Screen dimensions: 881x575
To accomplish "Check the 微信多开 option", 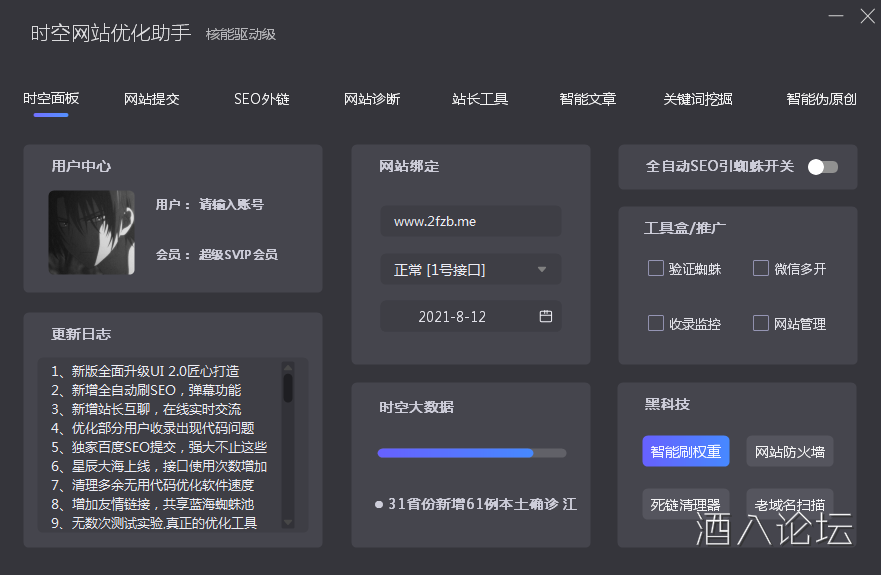I will pos(761,268).
